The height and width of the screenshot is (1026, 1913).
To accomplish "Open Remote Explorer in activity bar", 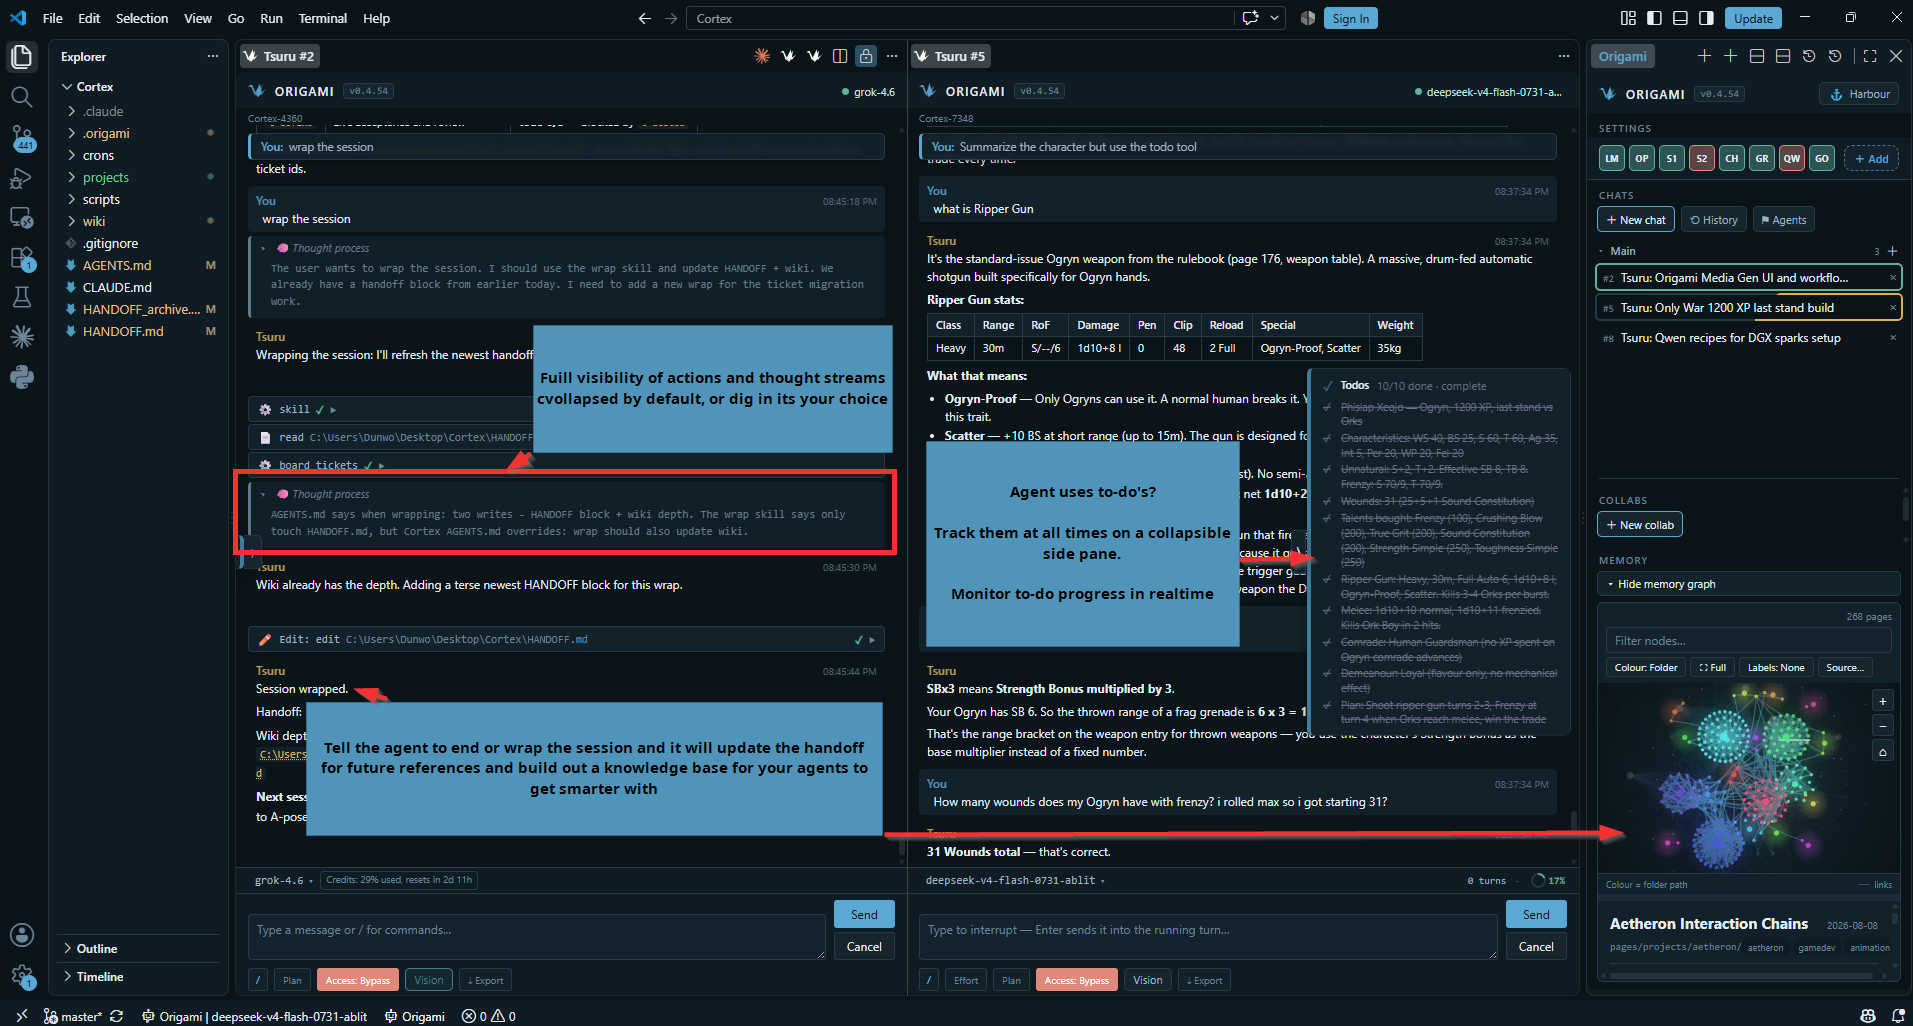I will click(x=22, y=218).
